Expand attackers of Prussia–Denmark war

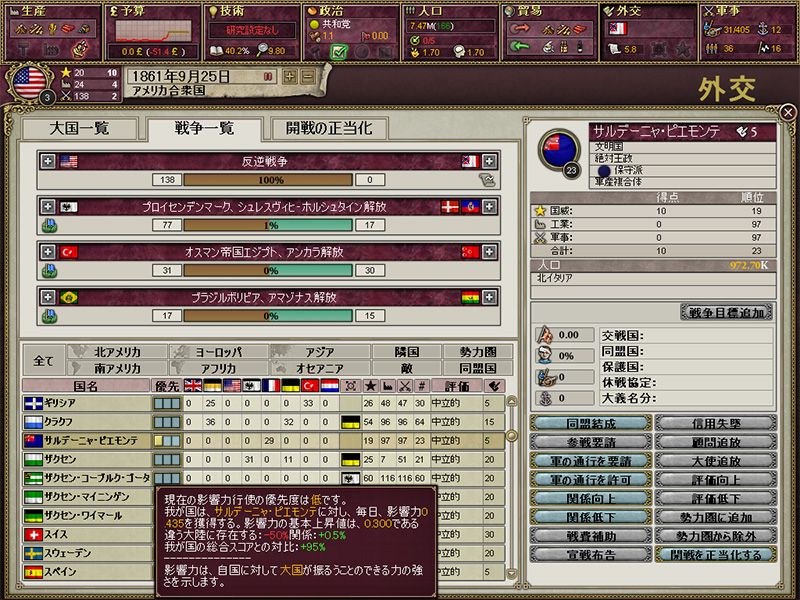pyautogui.click(x=47, y=206)
